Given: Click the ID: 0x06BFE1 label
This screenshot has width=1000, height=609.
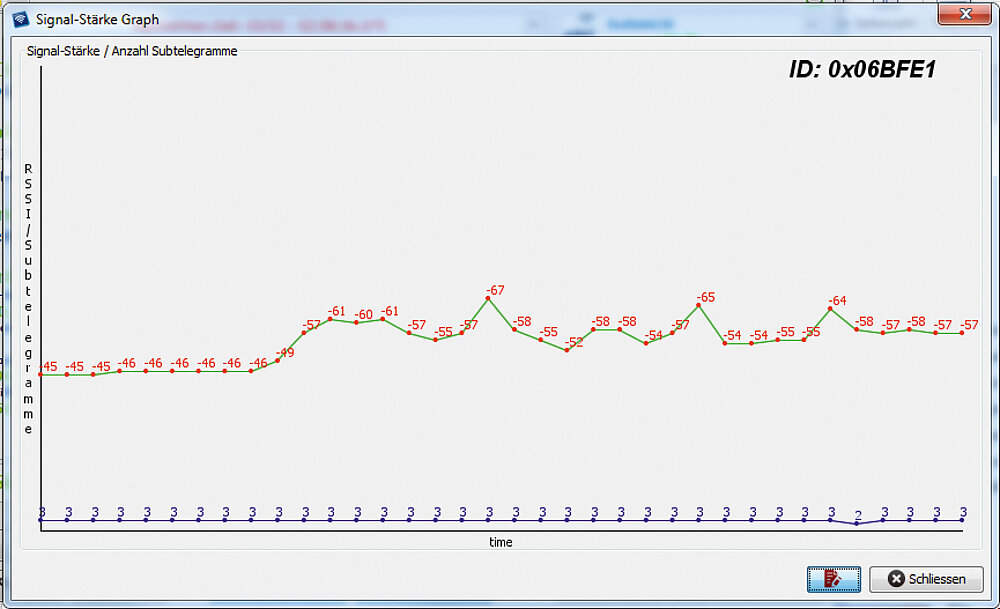Looking at the screenshot, I should 862,69.
